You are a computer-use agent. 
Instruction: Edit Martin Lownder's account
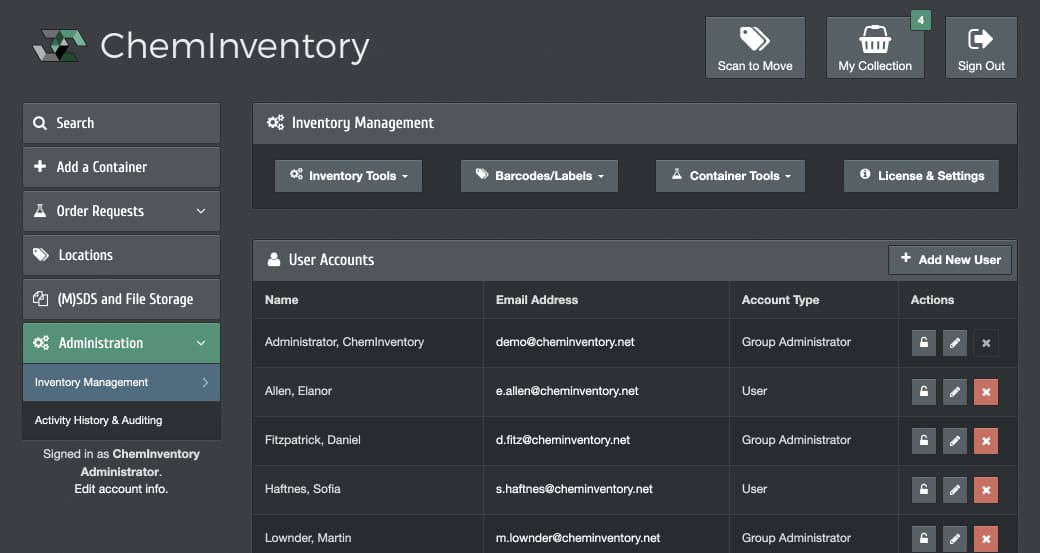pos(954,538)
